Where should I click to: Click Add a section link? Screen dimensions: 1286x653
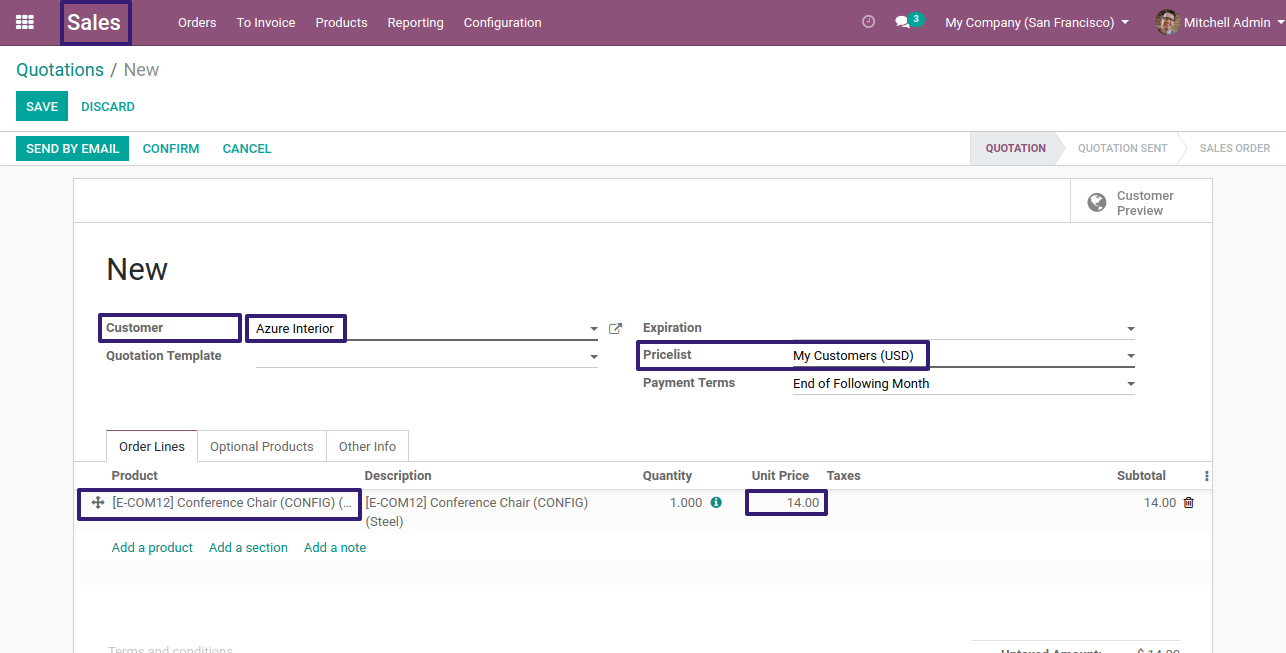pos(248,547)
